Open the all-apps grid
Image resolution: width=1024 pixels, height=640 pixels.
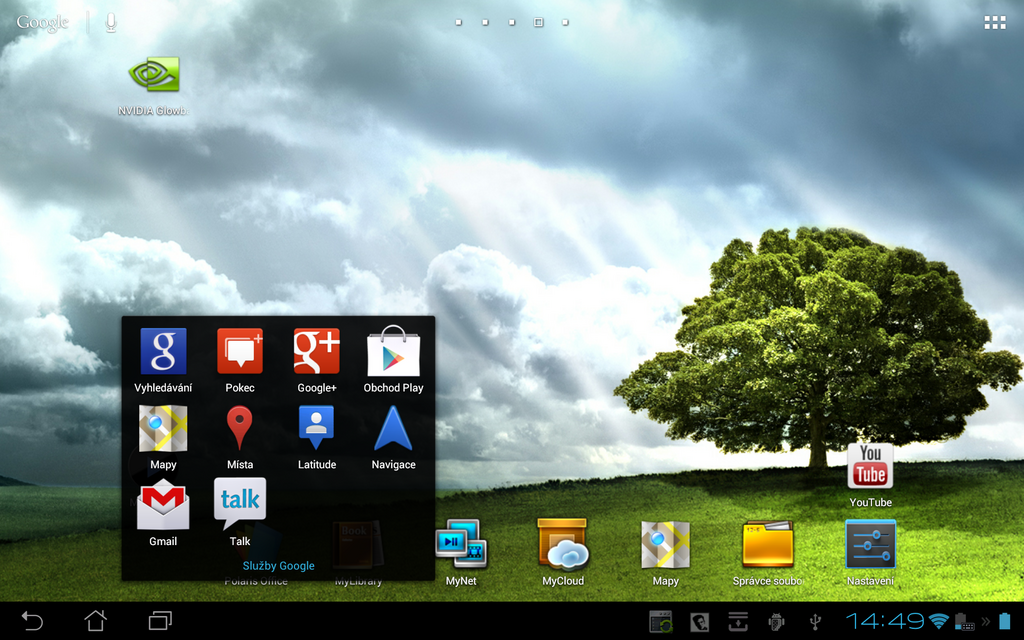994,21
